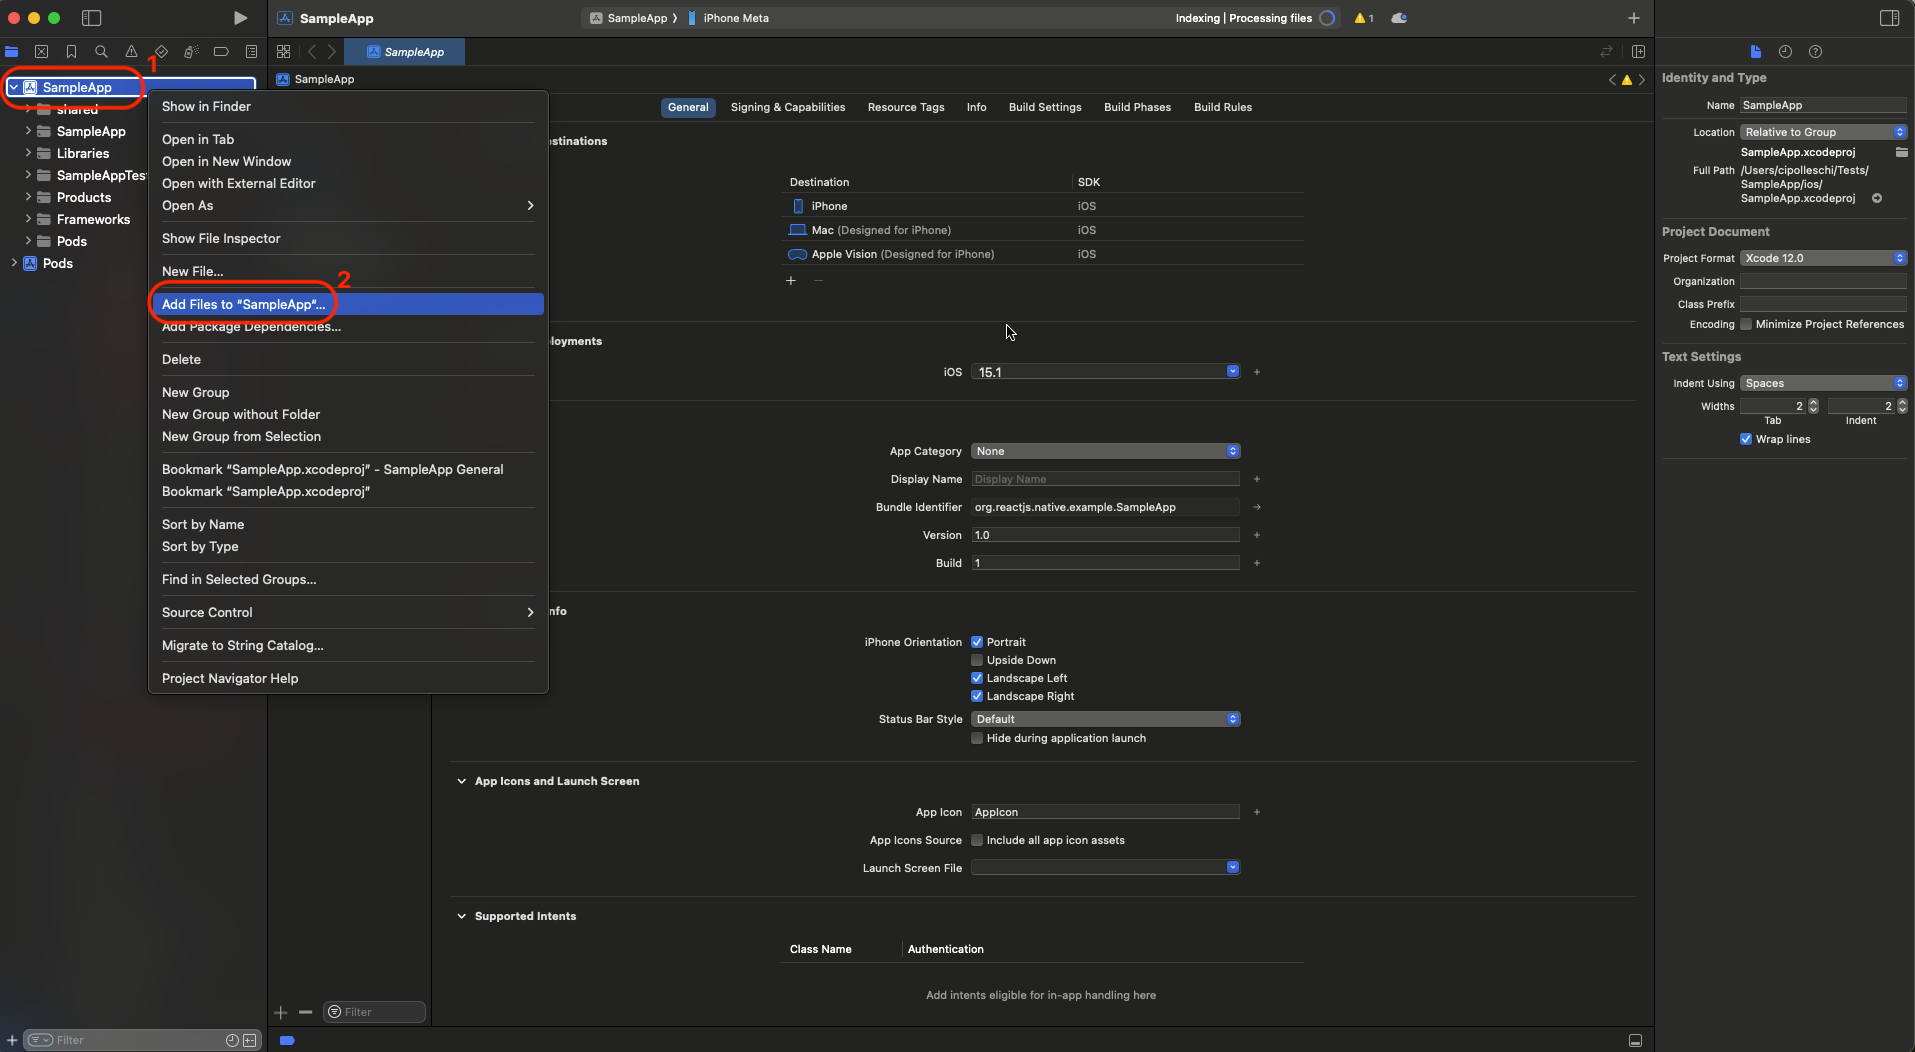Open the Test navigator diamond icon
The height and width of the screenshot is (1052, 1915).
161,51
